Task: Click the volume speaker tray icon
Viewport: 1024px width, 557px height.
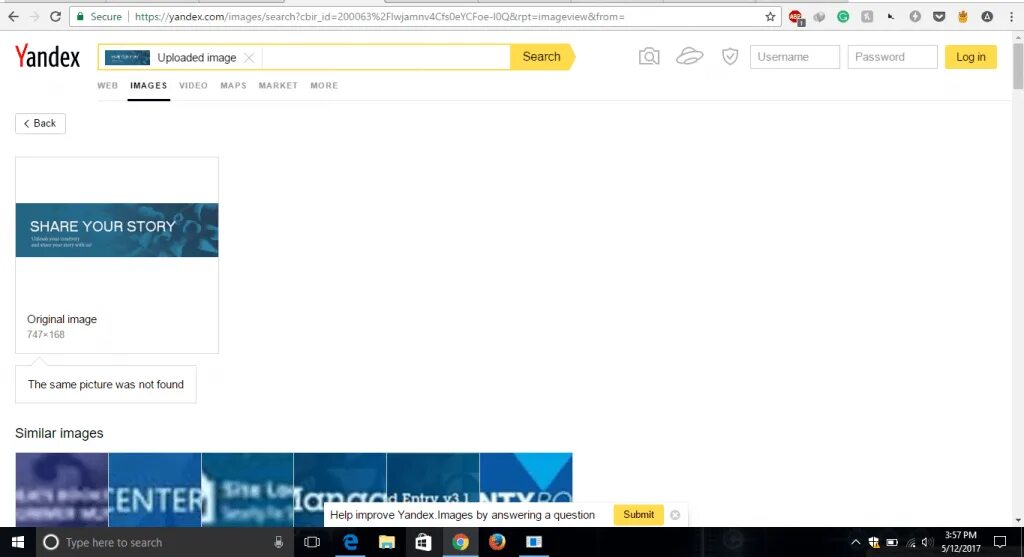Action: pyautogui.click(x=927, y=542)
